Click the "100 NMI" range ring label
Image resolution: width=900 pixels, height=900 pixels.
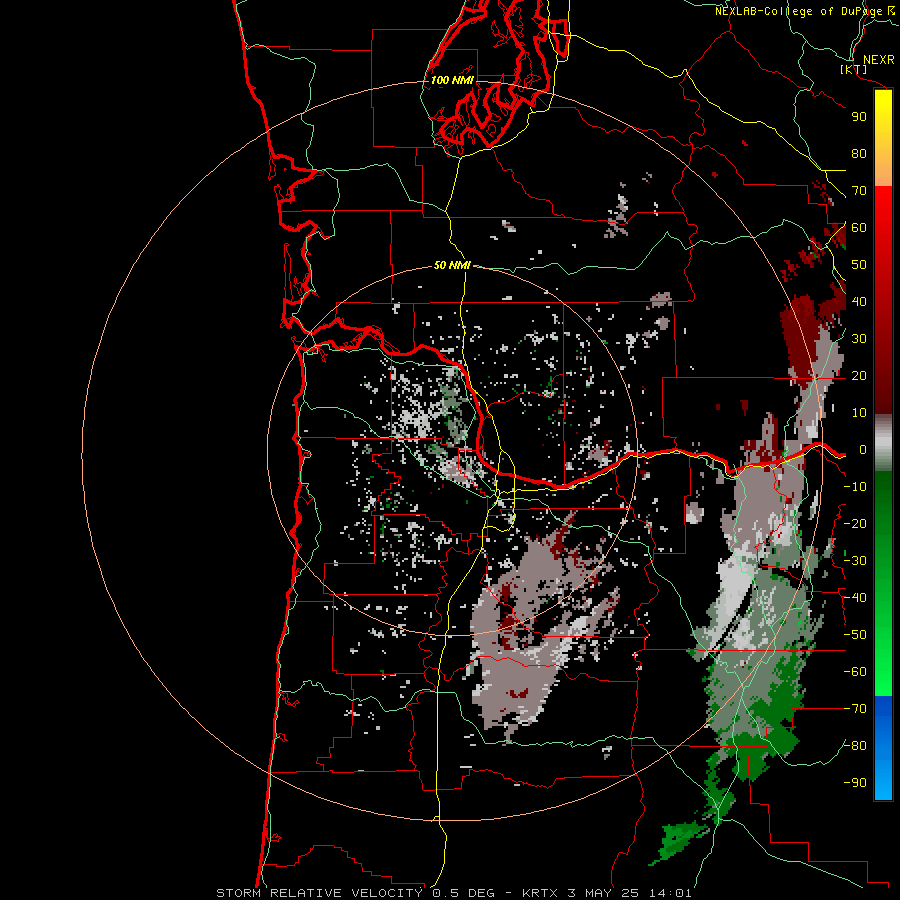(452, 80)
